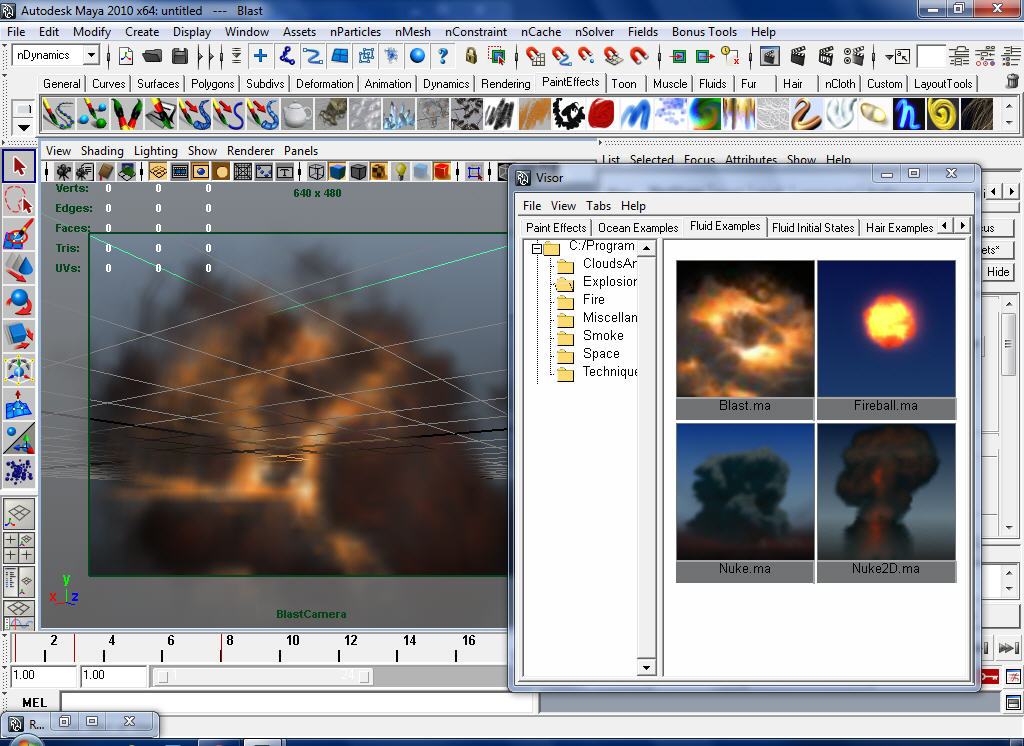Click the time range slider bar
The height and width of the screenshot is (746, 1024).
coord(263,676)
